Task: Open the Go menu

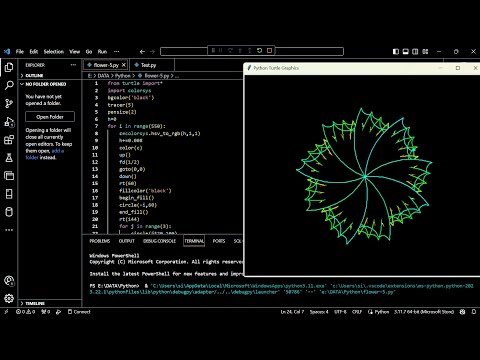Action: point(89,52)
